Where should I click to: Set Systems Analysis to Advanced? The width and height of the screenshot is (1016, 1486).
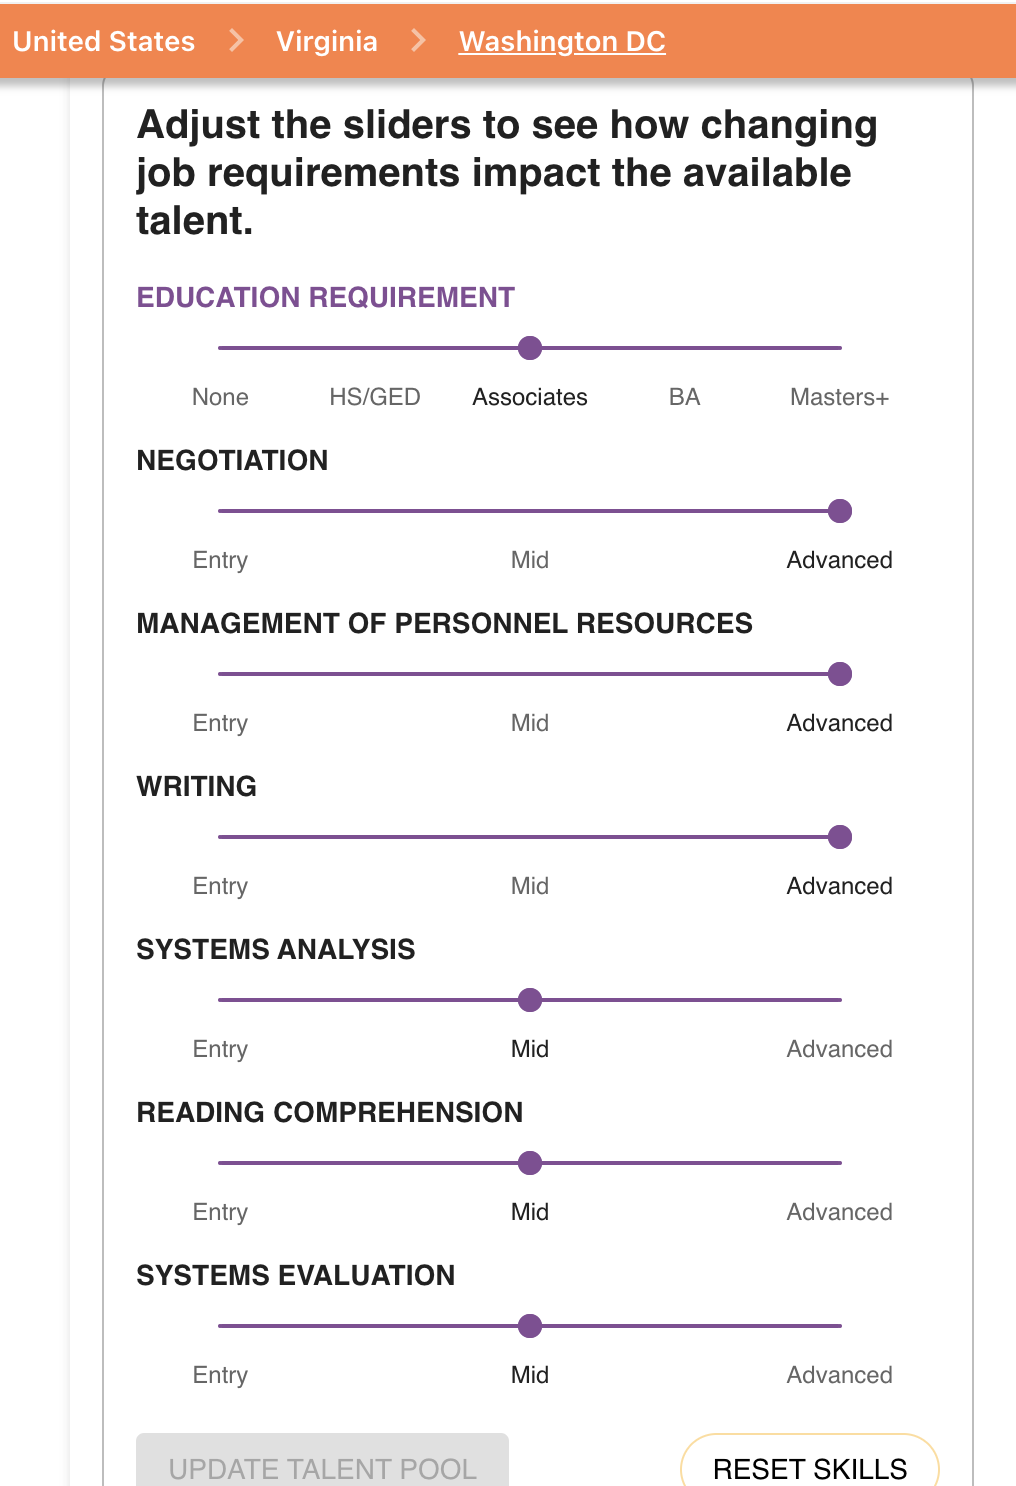pyautogui.click(x=839, y=1049)
